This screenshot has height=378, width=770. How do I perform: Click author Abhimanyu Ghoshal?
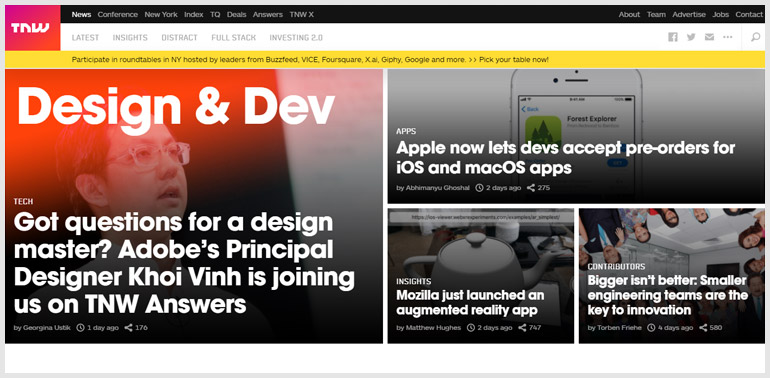coord(438,188)
